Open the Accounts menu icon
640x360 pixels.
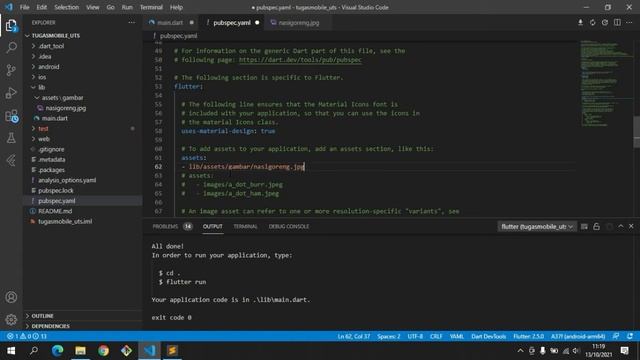click(x=11, y=297)
